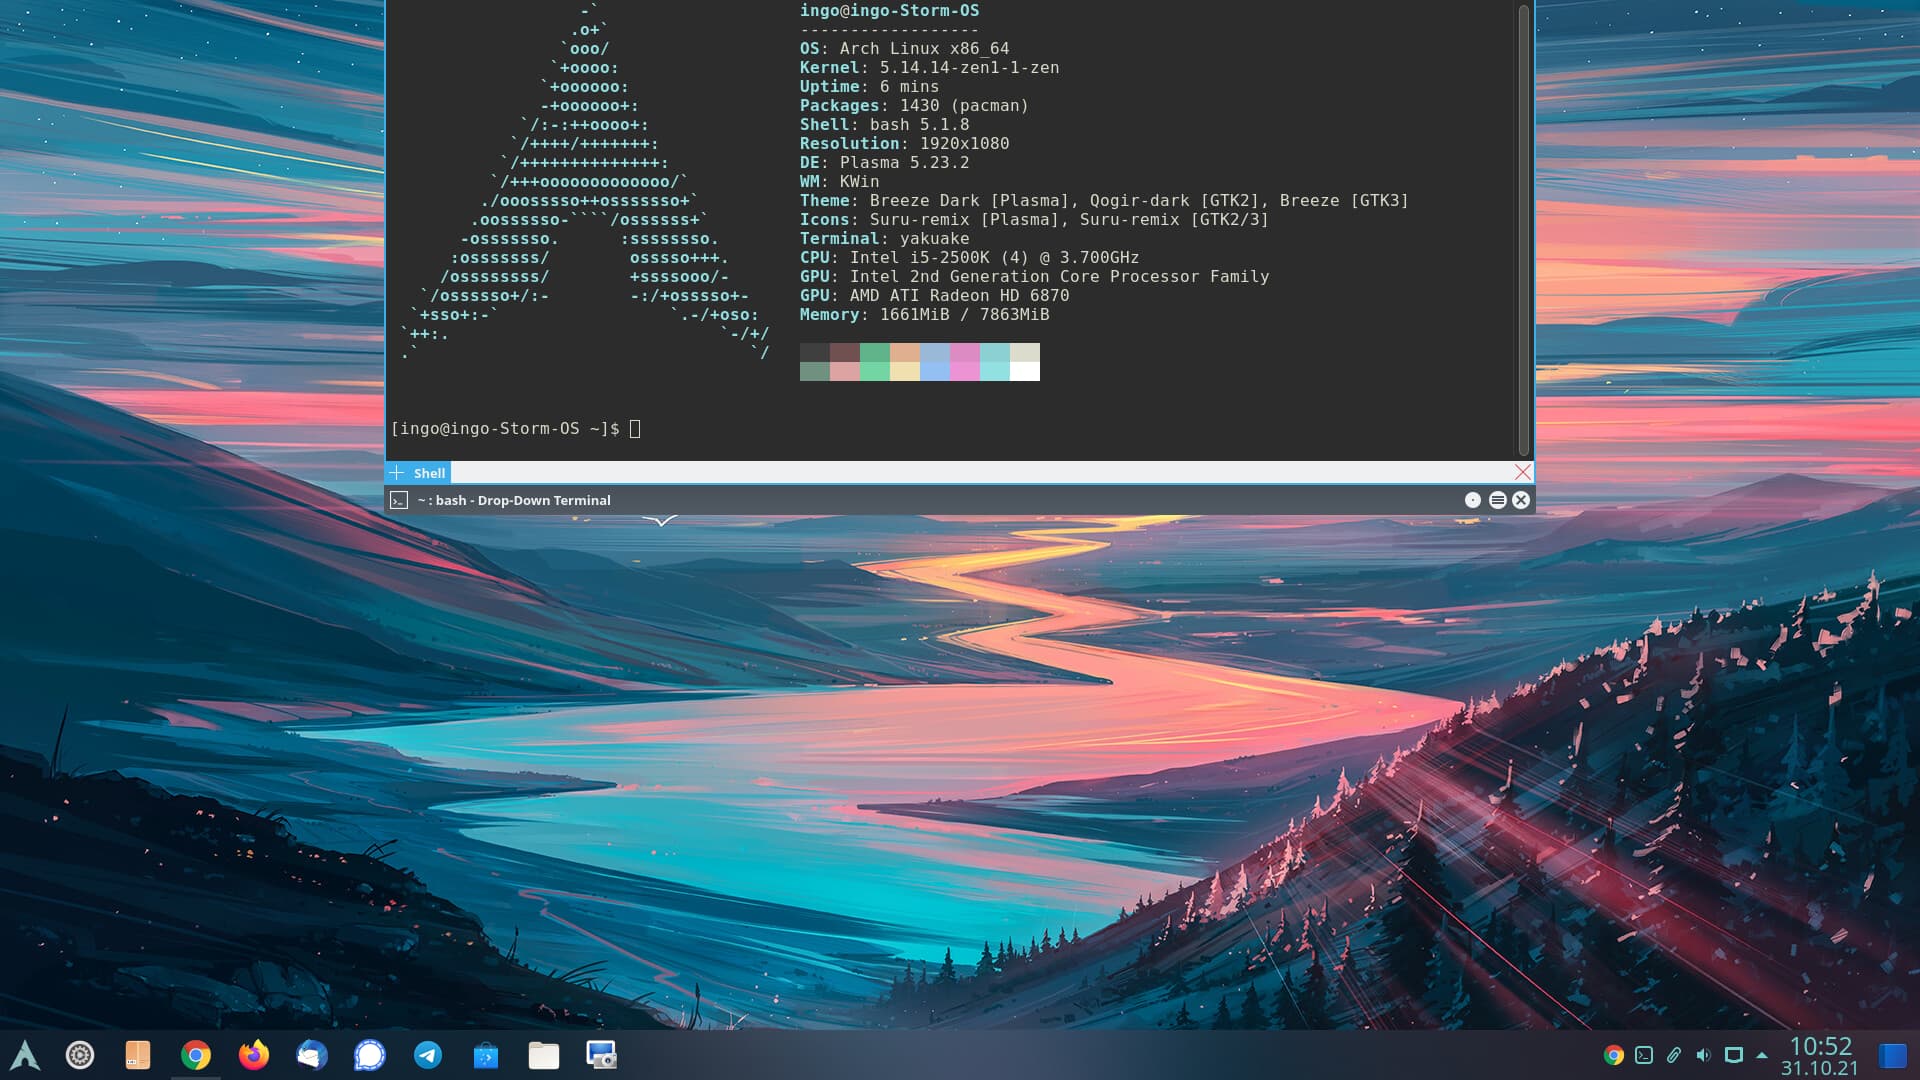Open Discover software center
The image size is (1920, 1080).
485,1054
